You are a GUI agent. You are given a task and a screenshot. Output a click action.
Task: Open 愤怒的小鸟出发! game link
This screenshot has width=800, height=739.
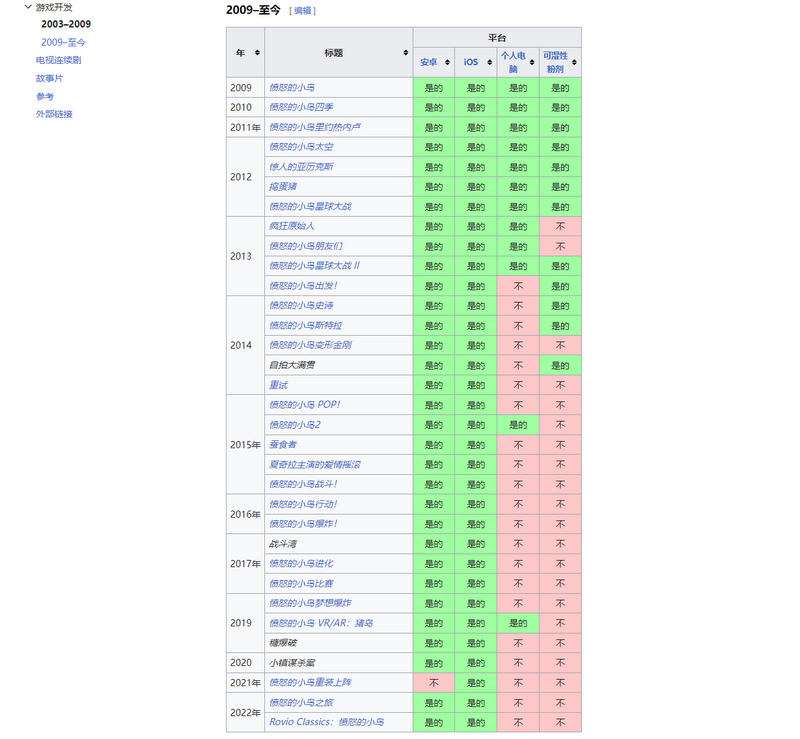point(303,286)
